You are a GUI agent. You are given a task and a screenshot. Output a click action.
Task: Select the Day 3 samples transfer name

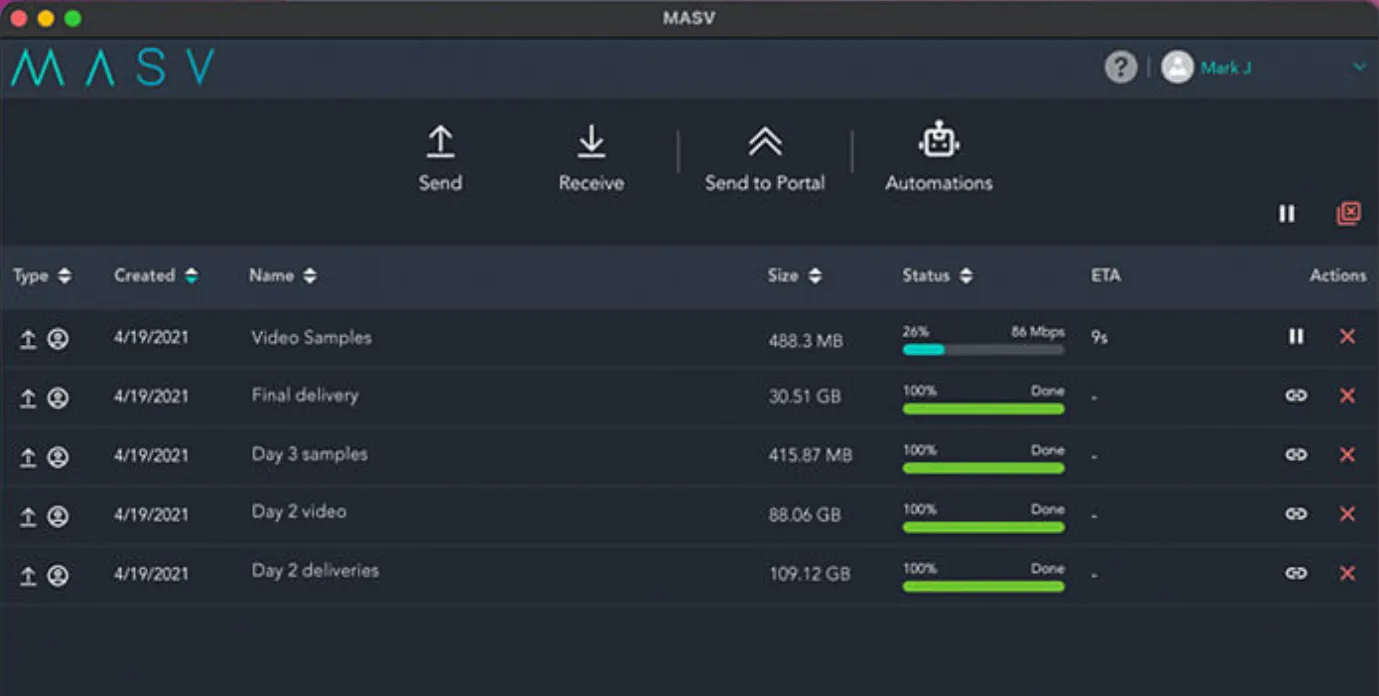pos(309,454)
